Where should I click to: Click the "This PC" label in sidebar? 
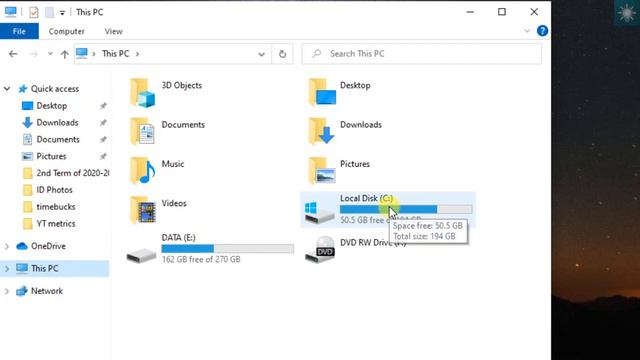click(x=45, y=269)
